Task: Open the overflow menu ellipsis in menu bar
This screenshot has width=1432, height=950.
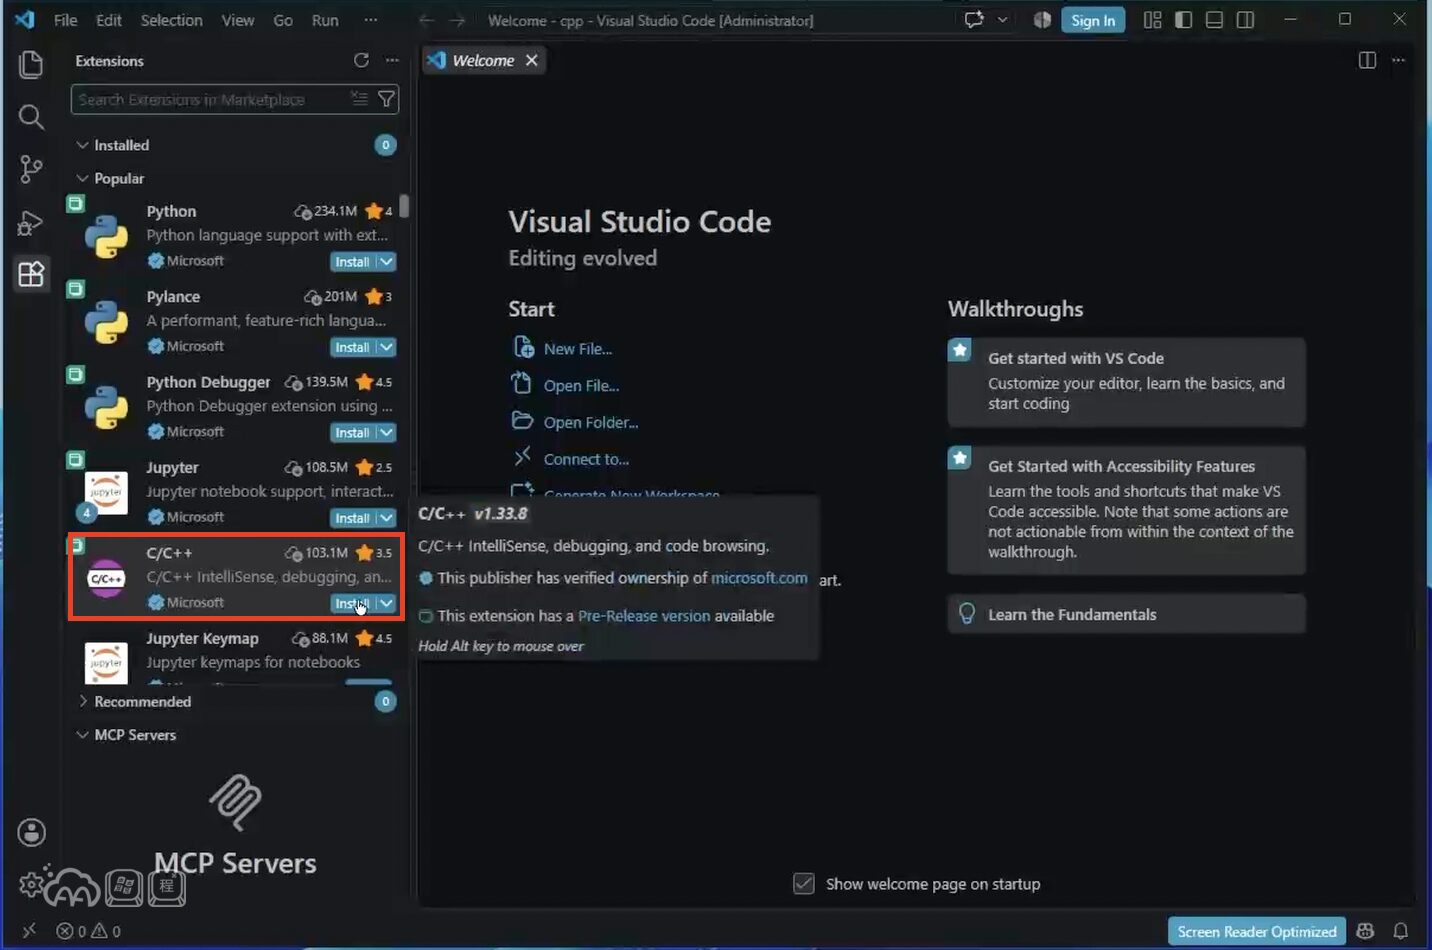Action: (x=371, y=20)
